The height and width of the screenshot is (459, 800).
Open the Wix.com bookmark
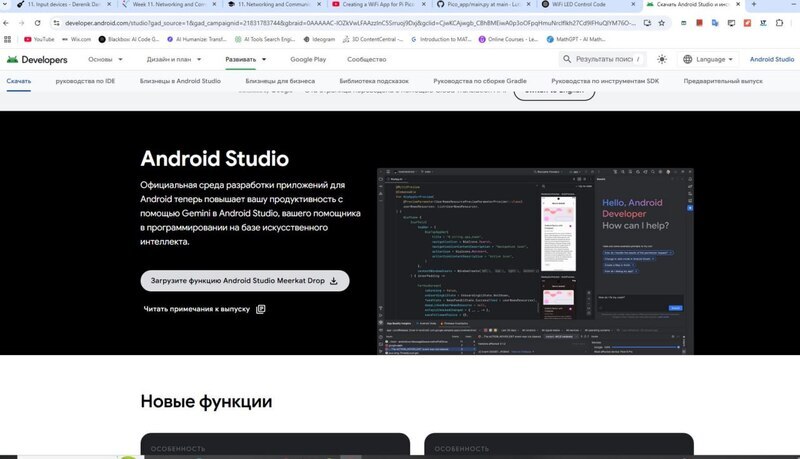76,39
